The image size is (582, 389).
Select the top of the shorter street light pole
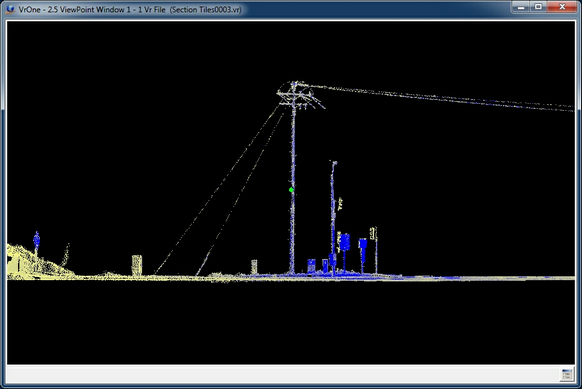tap(333, 163)
